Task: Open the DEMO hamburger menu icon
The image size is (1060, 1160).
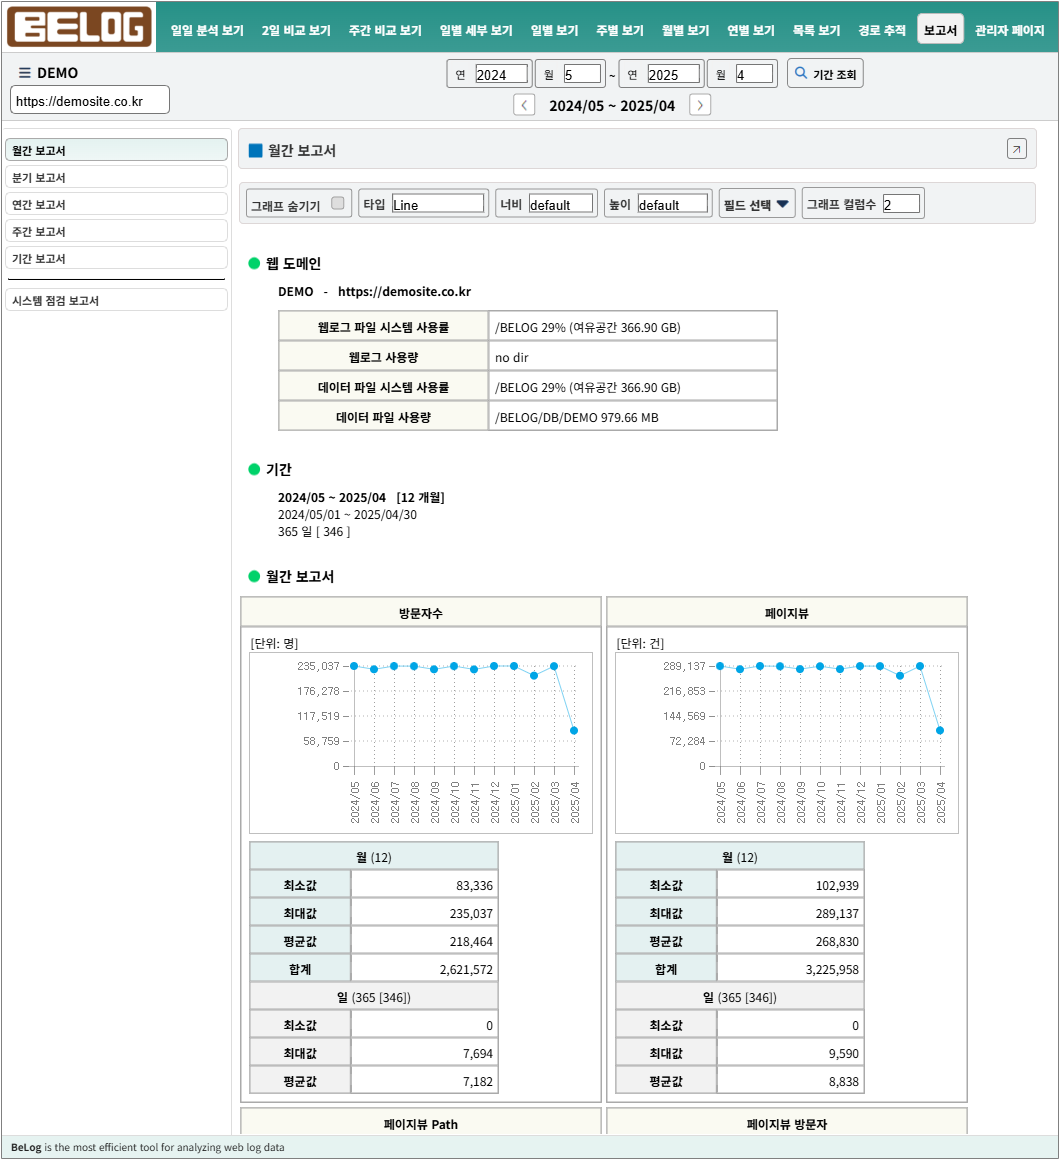Action: coord(24,72)
